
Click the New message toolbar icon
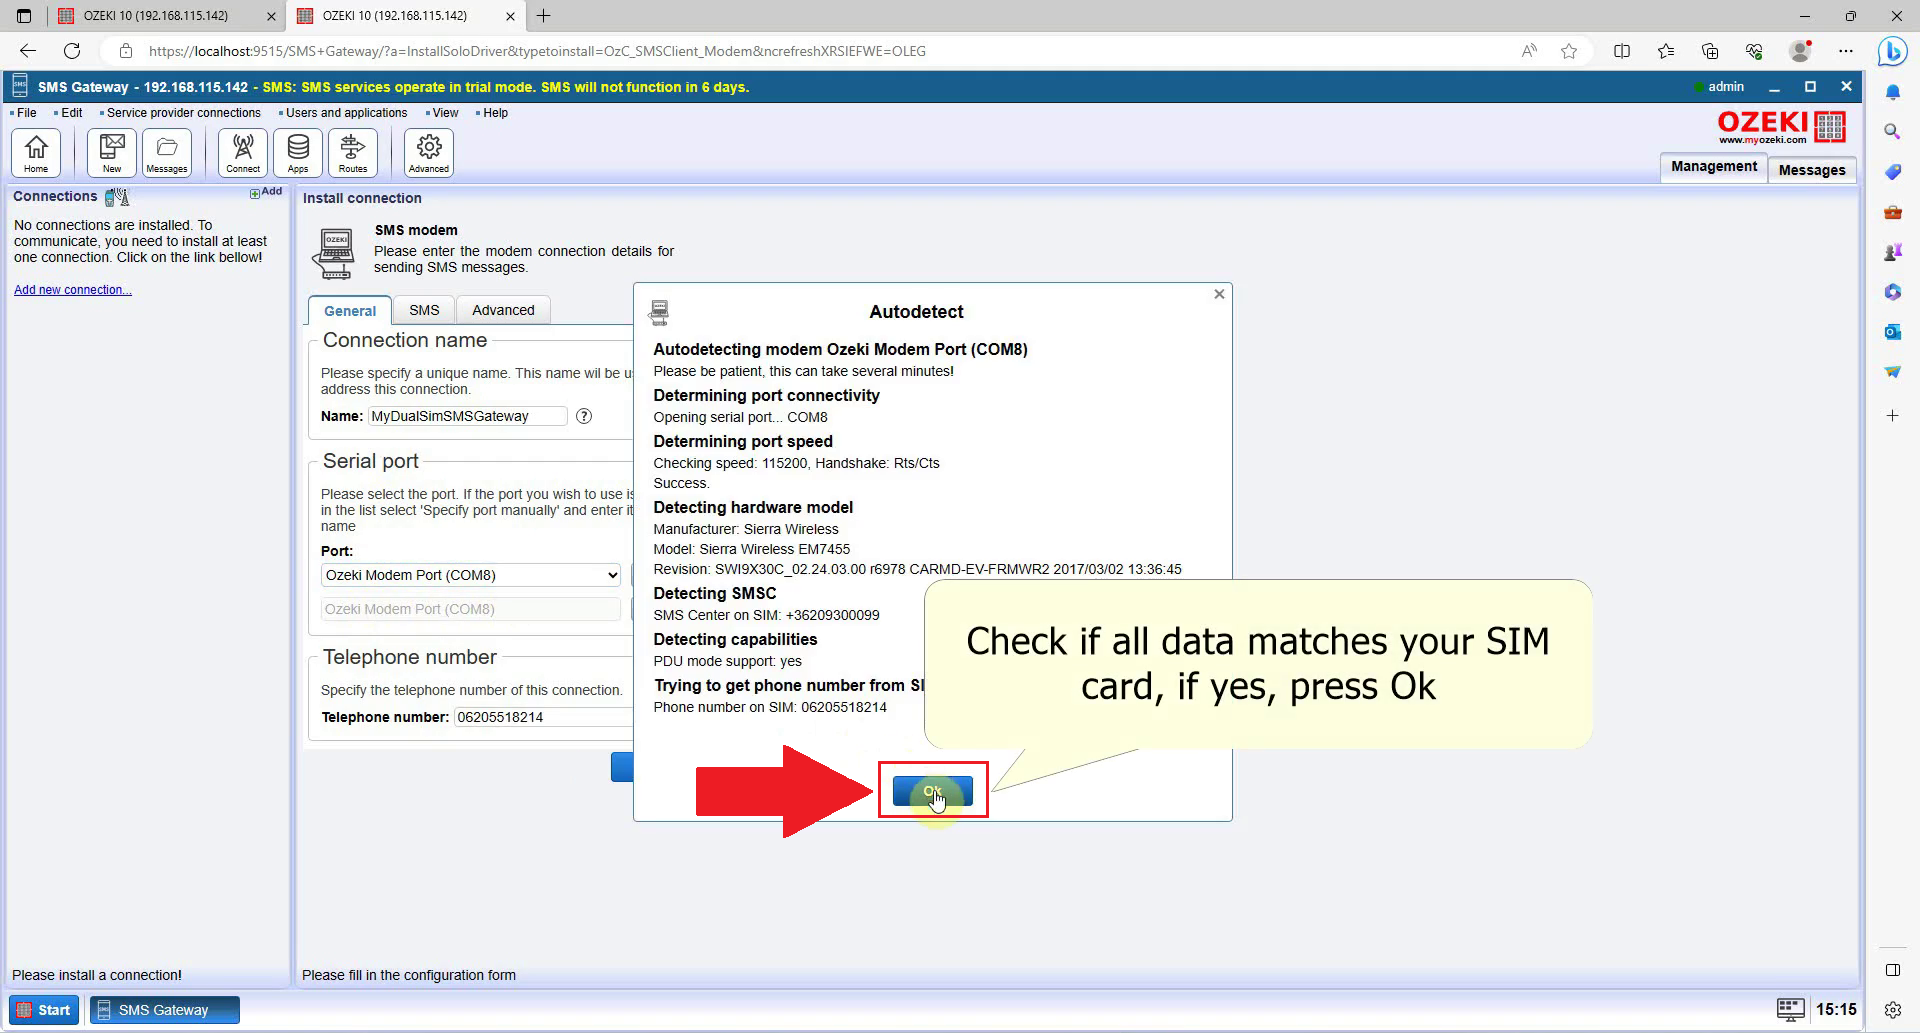(x=112, y=153)
